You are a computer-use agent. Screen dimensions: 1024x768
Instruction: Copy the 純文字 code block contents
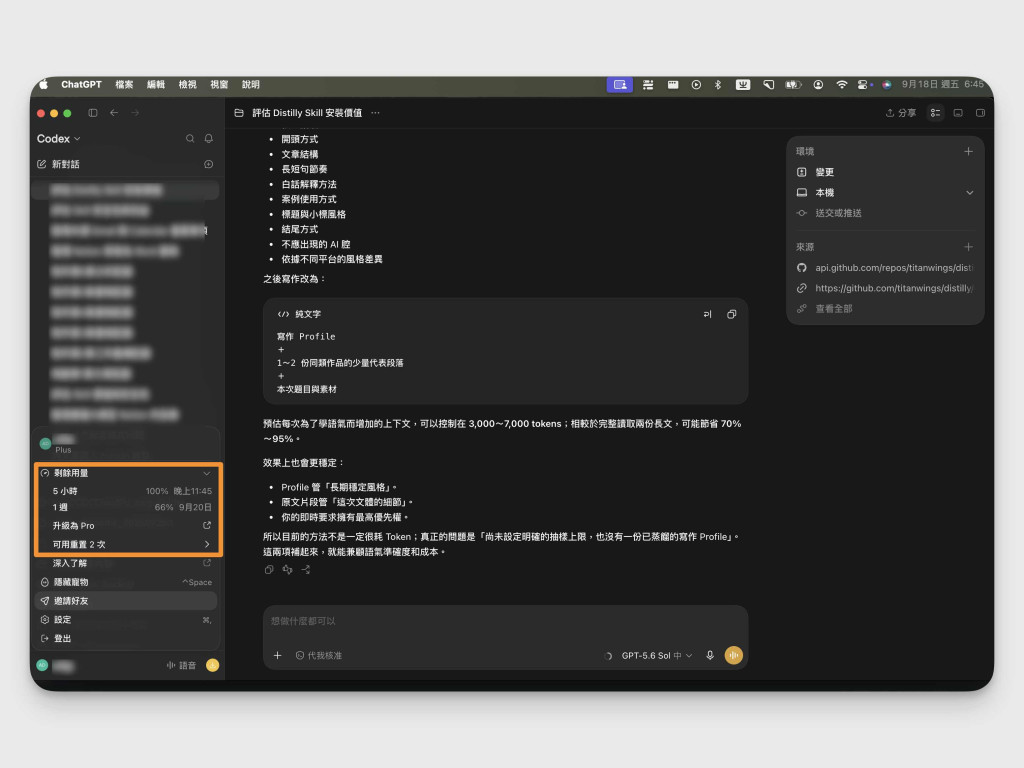click(x=731, y=314)
